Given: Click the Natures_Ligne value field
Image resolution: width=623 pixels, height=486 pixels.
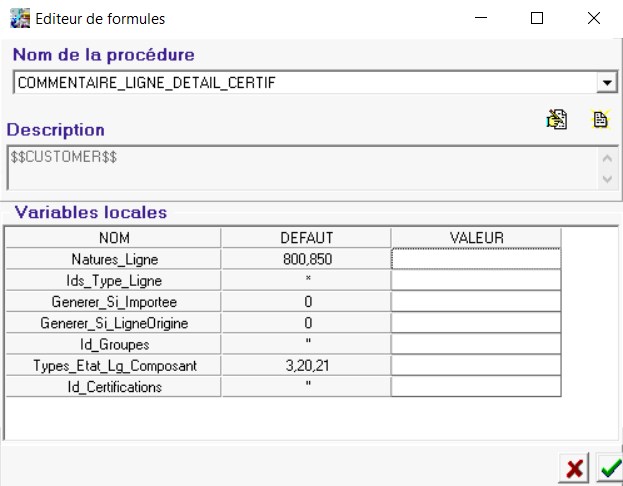Looking at the screenshot, I should click(475, 259).
